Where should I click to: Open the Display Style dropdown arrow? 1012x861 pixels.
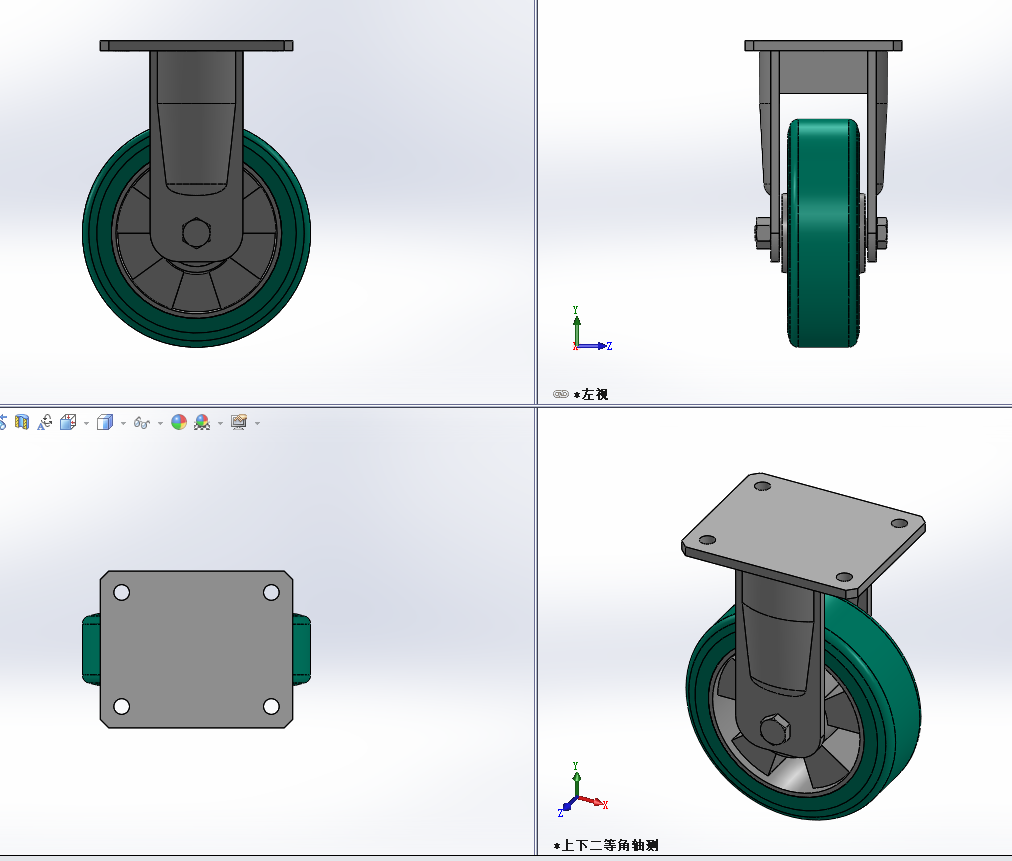123,423
